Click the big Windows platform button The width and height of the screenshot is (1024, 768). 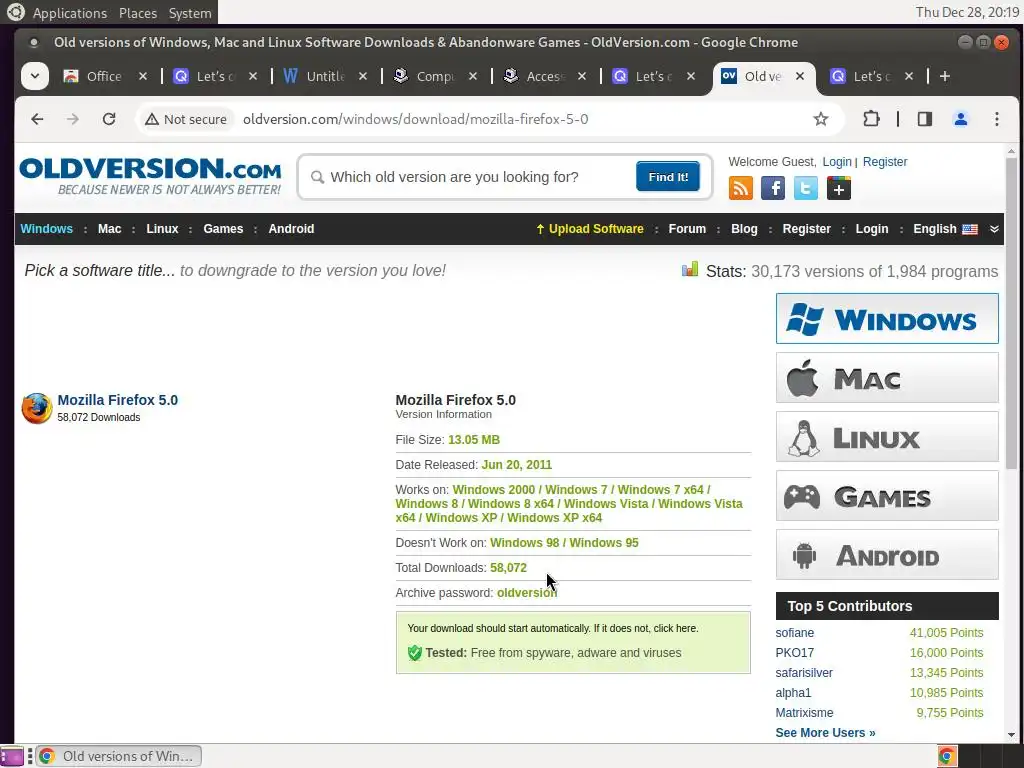887,319
